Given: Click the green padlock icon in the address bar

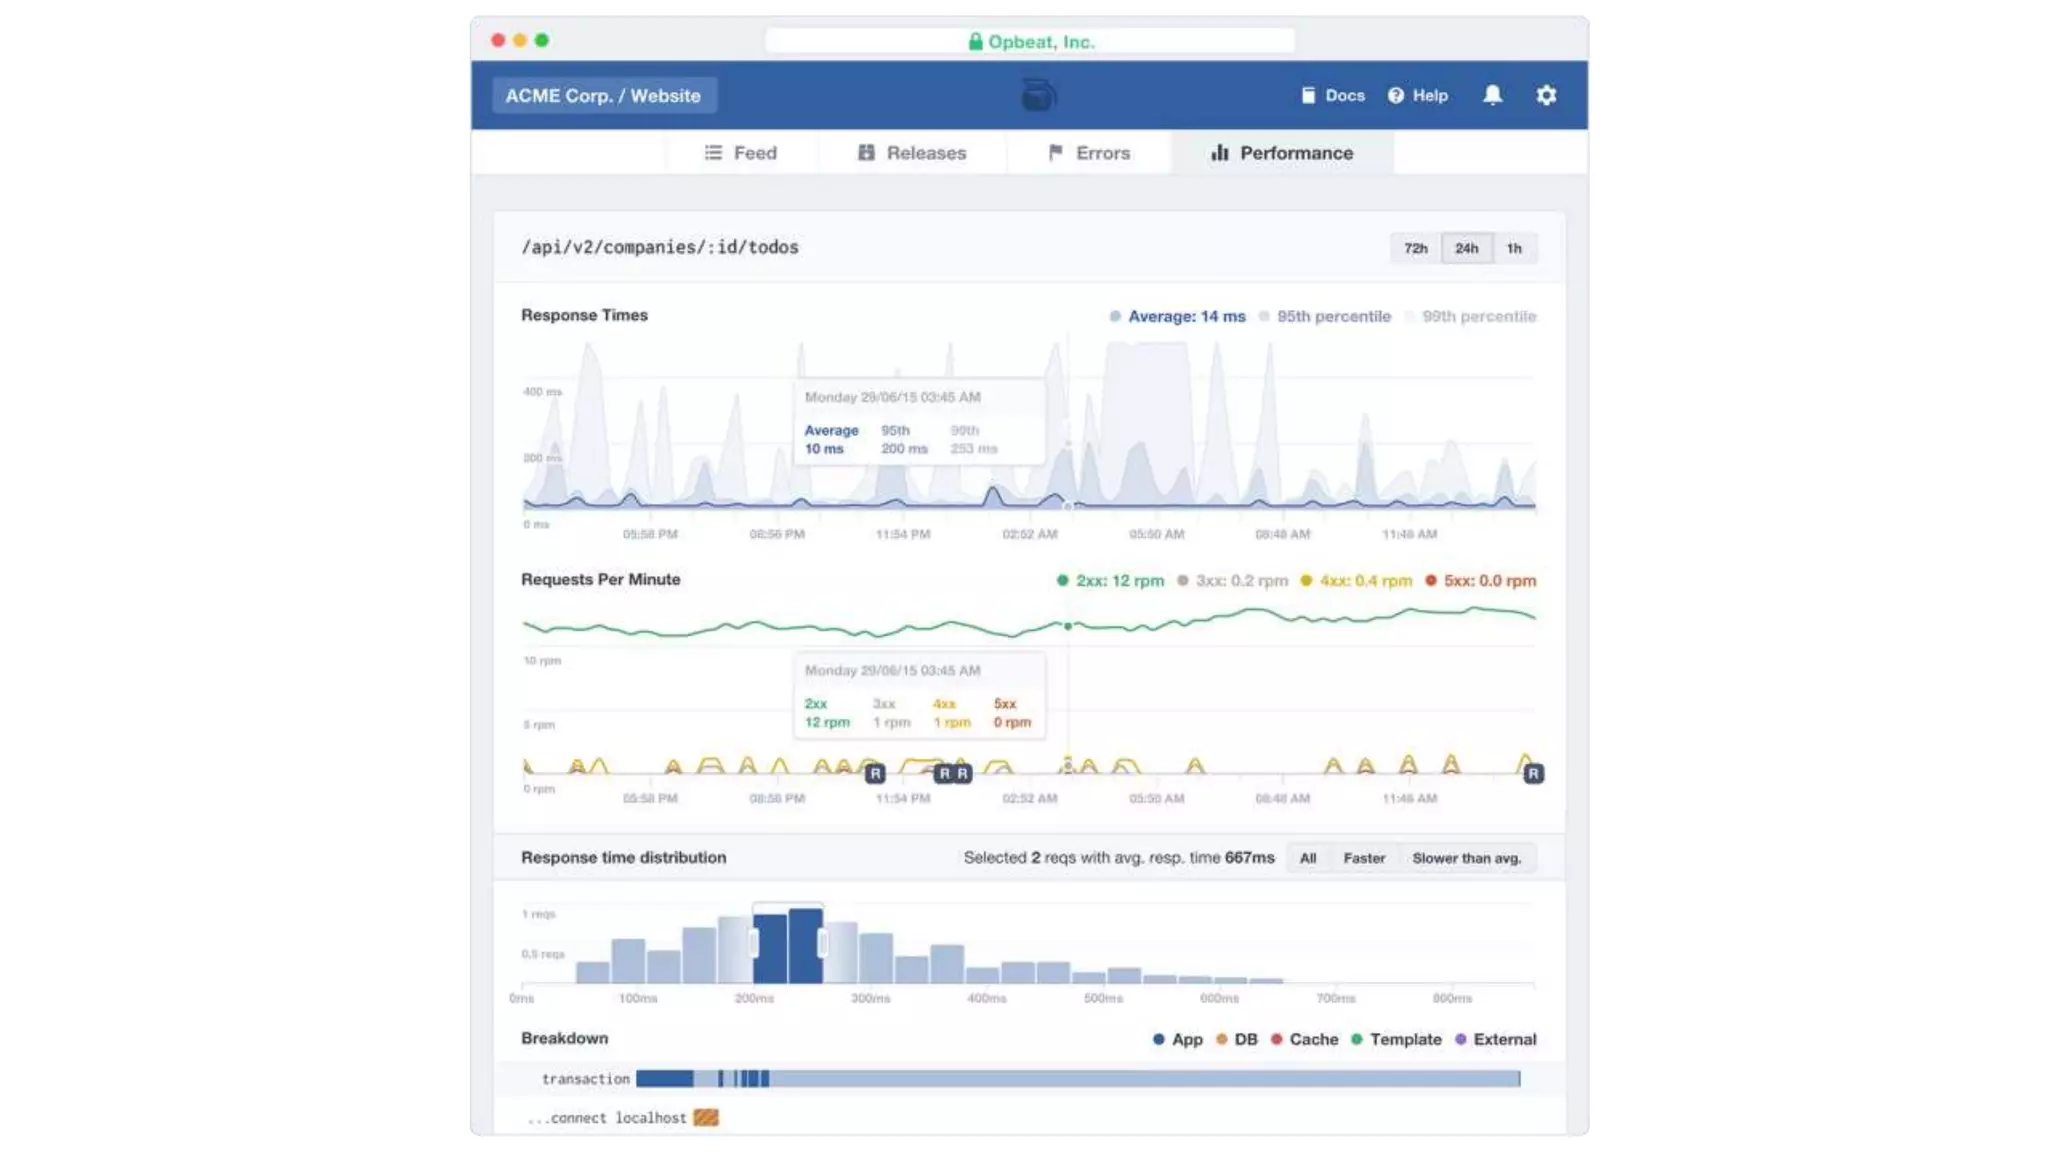Looking at the screenshot, I should pyautogui.click(x=975, y=41).
